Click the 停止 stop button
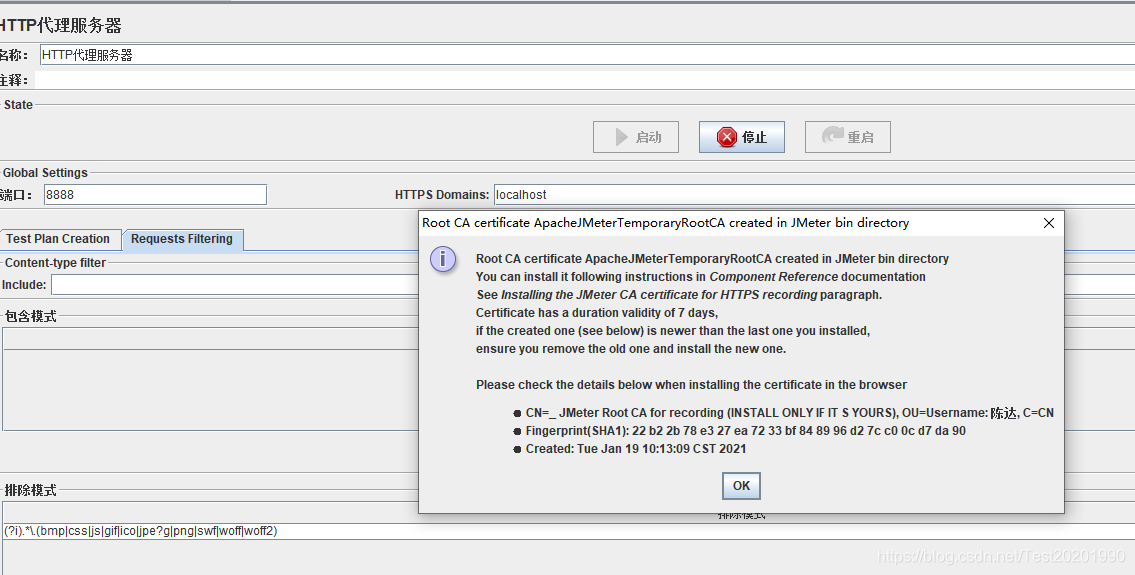The height and width of the screenshot is (575, 1135). pos(741,137)
